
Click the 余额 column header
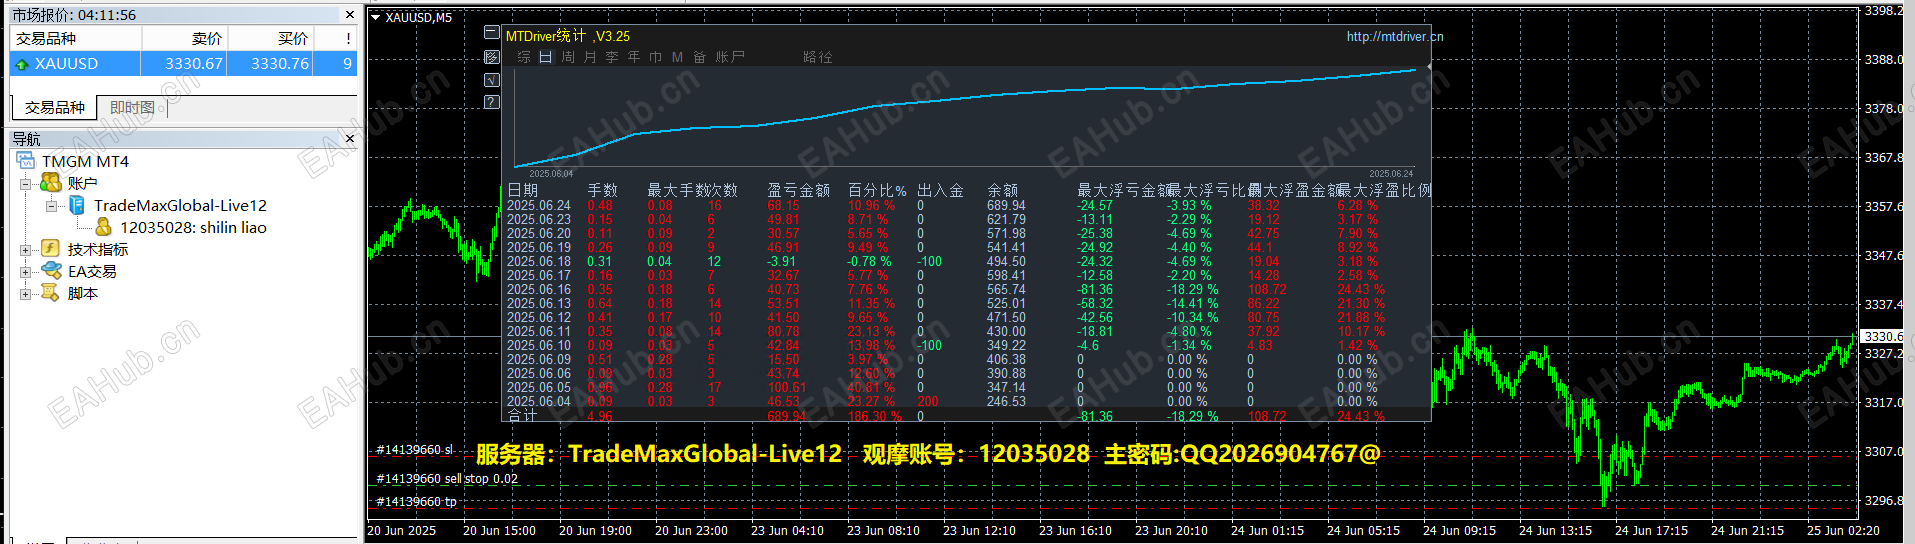click(x=1003, y=190)
